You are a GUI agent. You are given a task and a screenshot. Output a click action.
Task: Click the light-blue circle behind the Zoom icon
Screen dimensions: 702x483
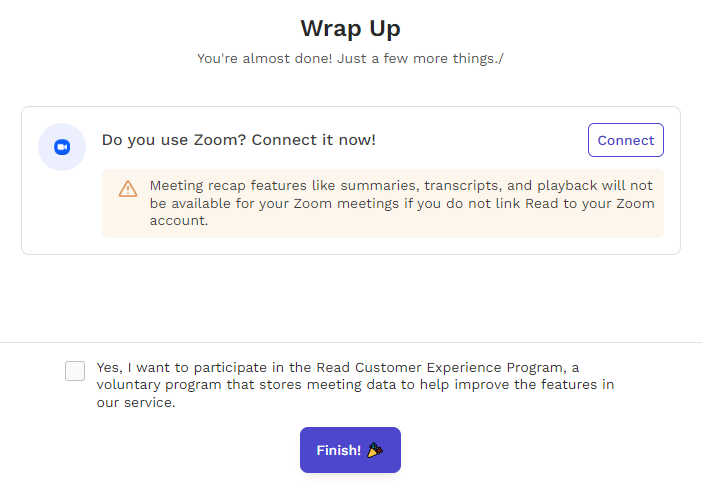[62, 147]
